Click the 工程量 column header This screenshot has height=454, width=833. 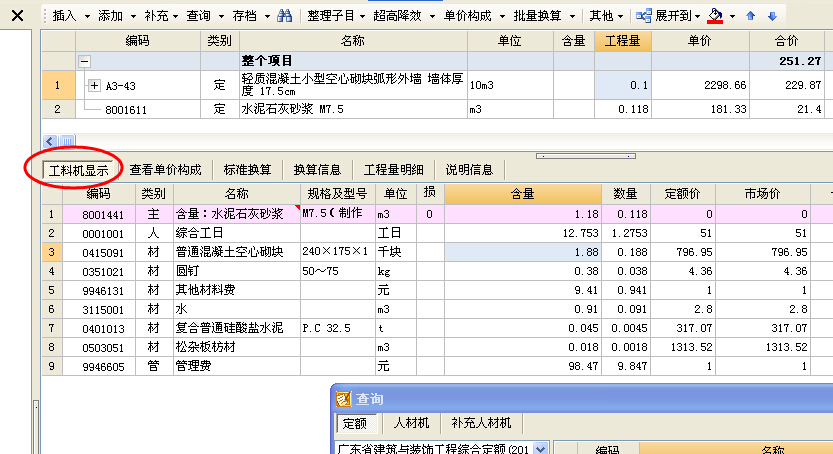pos(623,41)
